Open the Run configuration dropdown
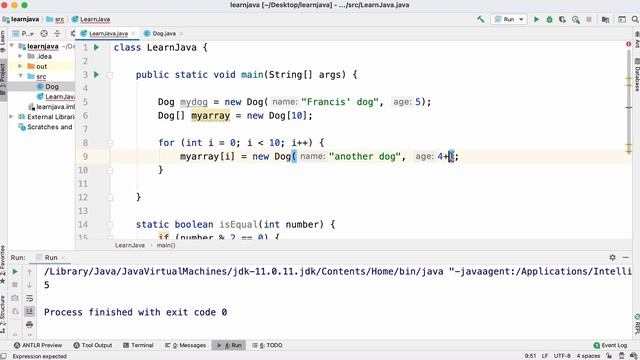The width and height of the screenshot is (640, 360). 509,19
